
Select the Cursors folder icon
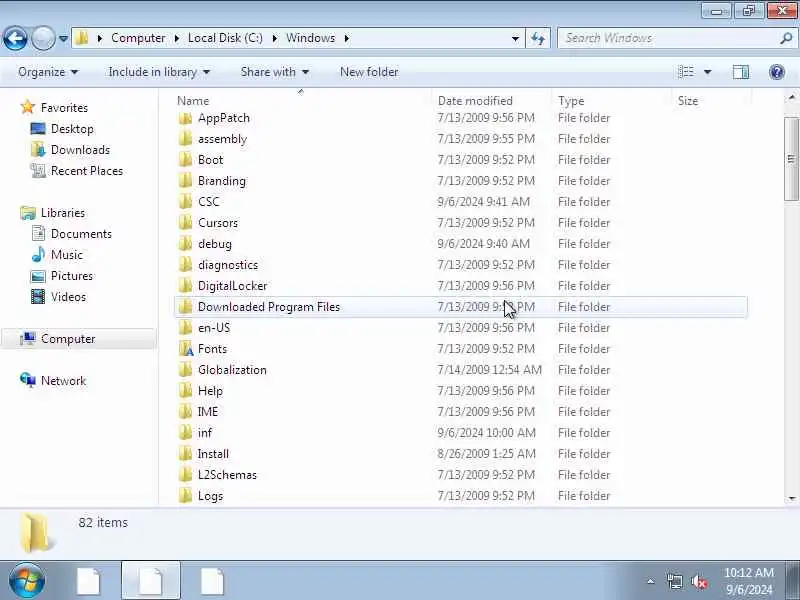(x=186, y=222)
